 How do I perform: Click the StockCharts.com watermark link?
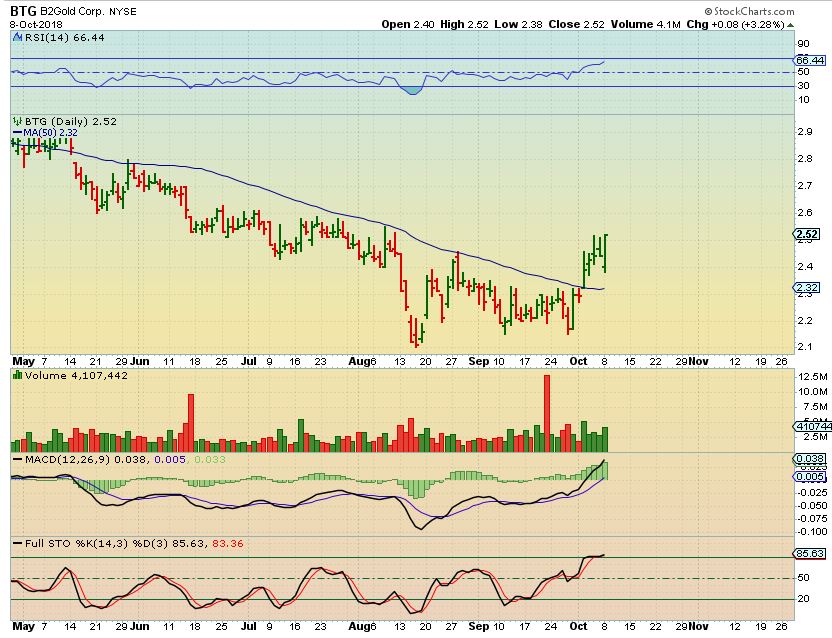pyautogui.click(x=749, y=11)
